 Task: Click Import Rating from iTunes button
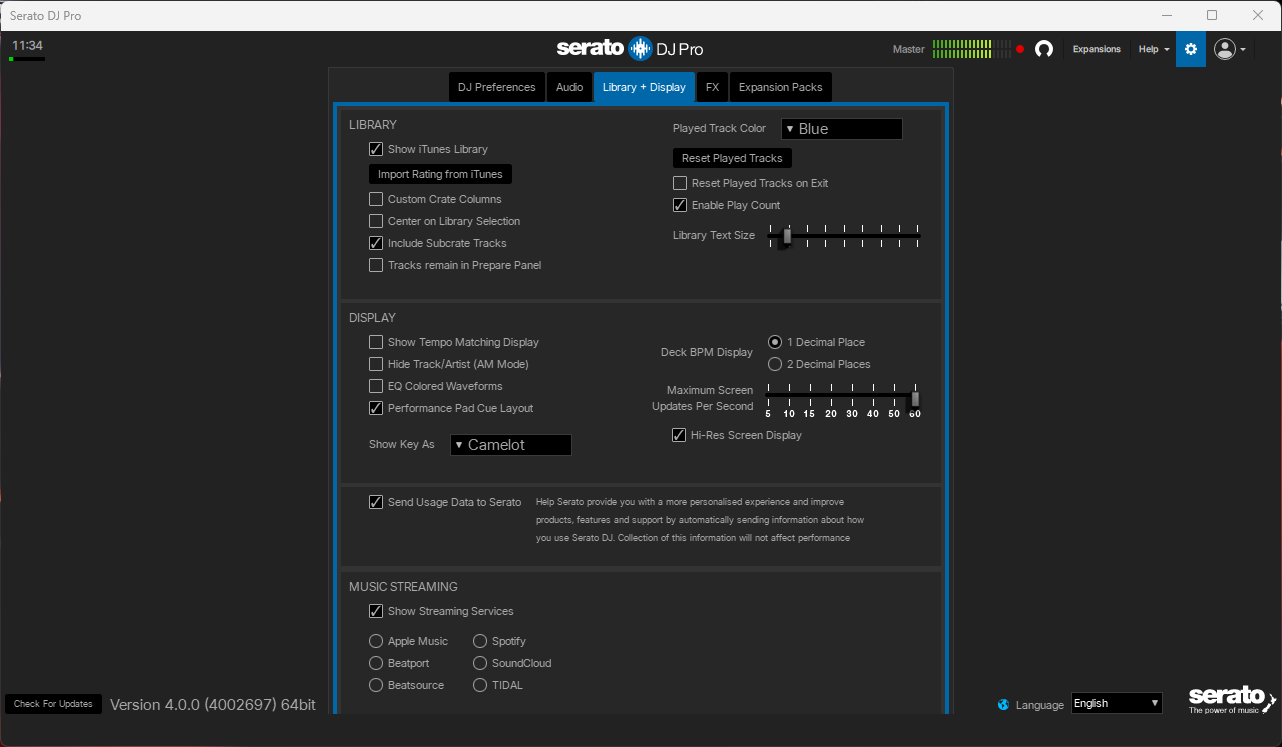tap(440, 174)
